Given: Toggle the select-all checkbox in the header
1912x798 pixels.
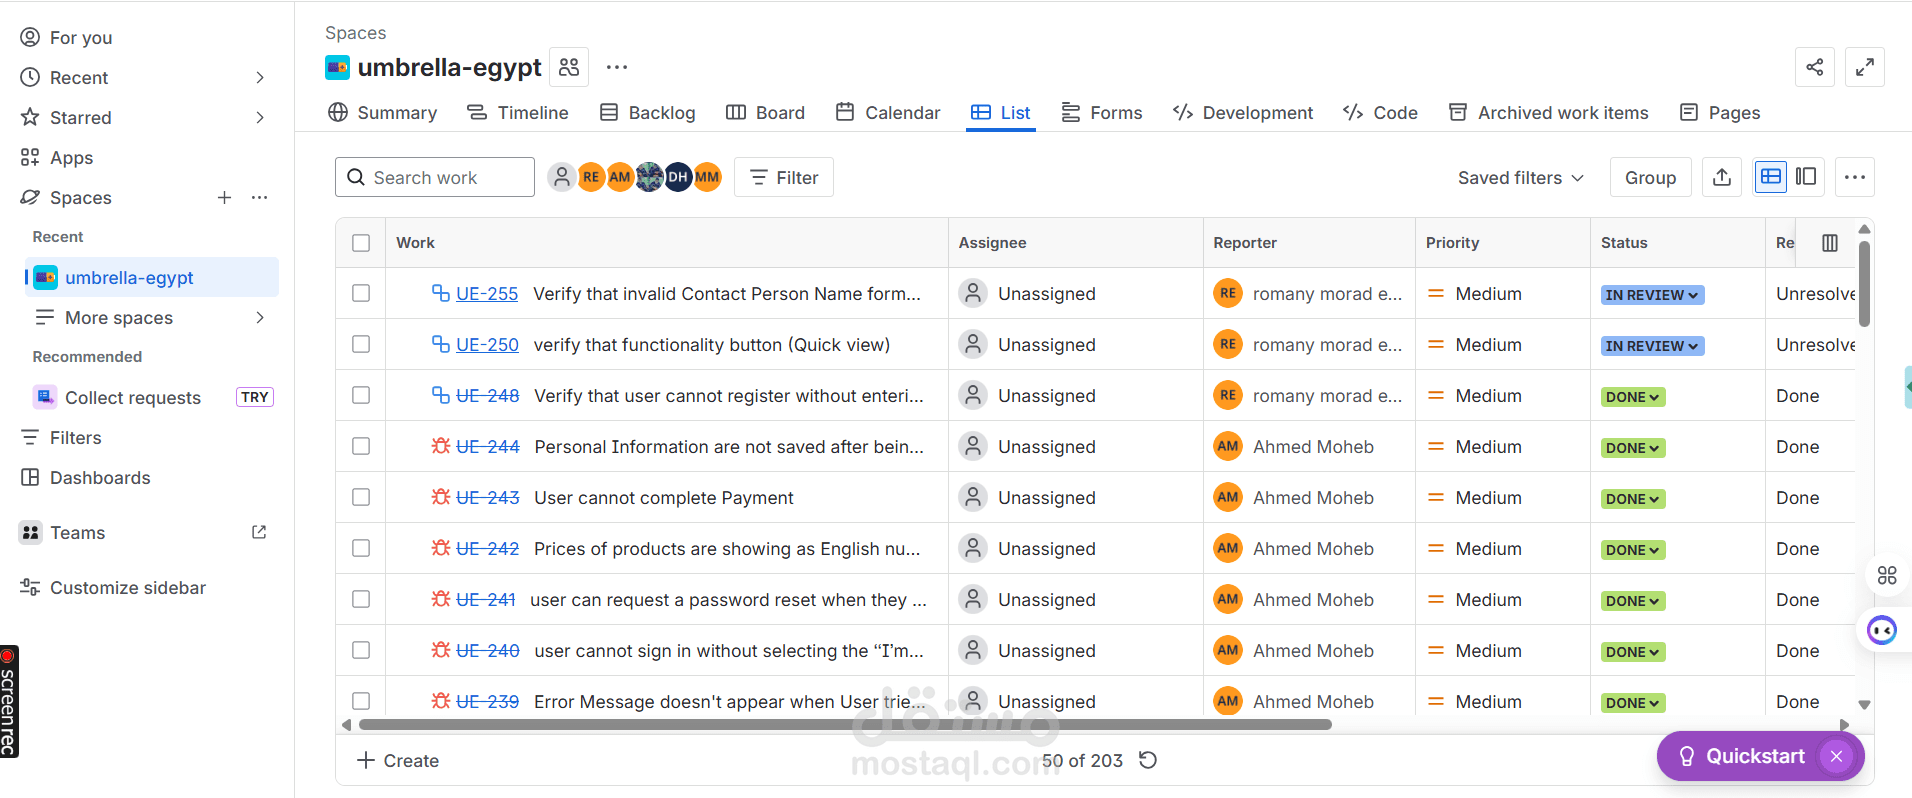Looking at the screenshot, I should 361,243.
